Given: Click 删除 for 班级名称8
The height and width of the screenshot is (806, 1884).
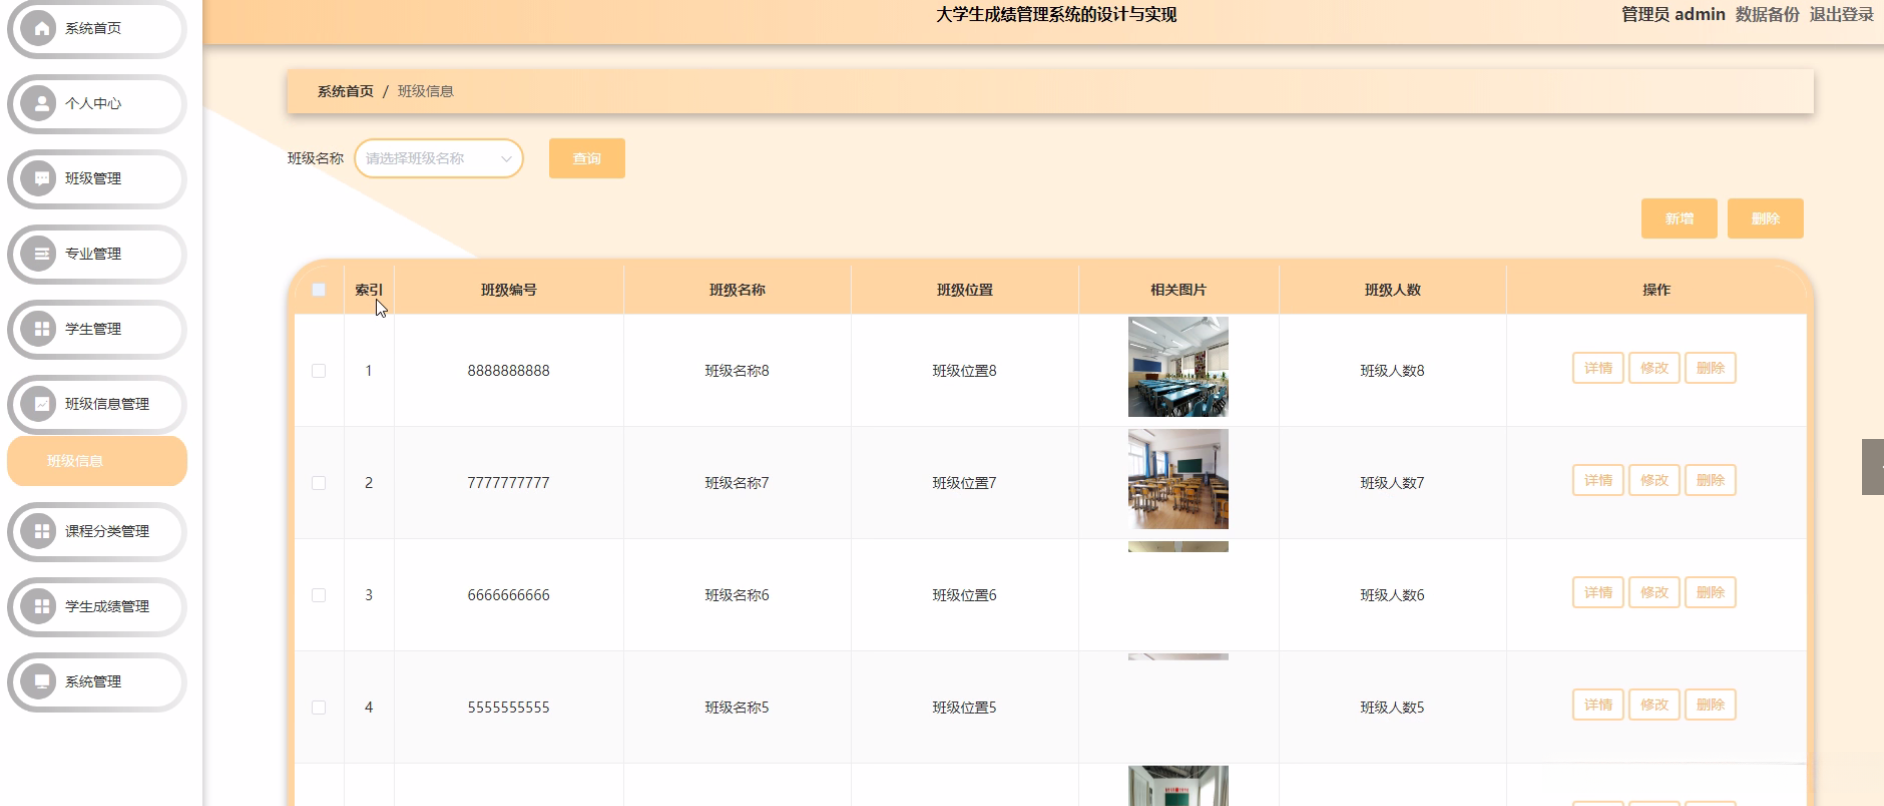Looking at the screenshot, I should [x=1710, y=368].
